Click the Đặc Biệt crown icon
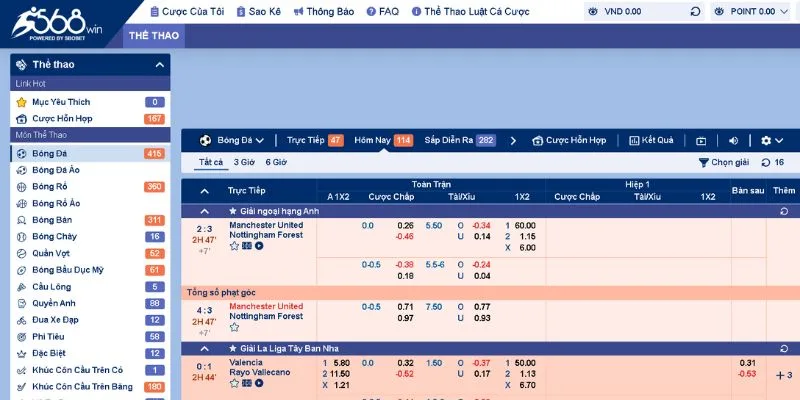This screenshot has width=800, height=400. [x=21, y=354]
